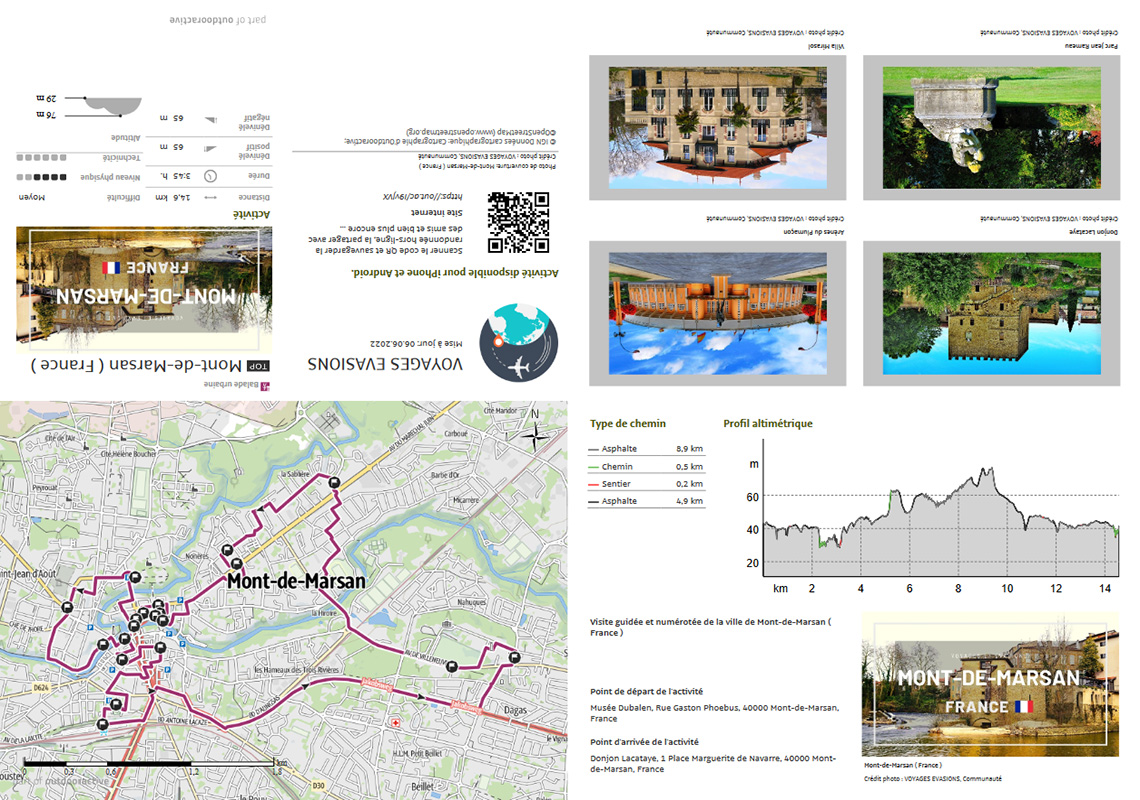Click the 'Nahuques' label on the map
This screenshot has height=800, width=1140.
coord(472,602)
